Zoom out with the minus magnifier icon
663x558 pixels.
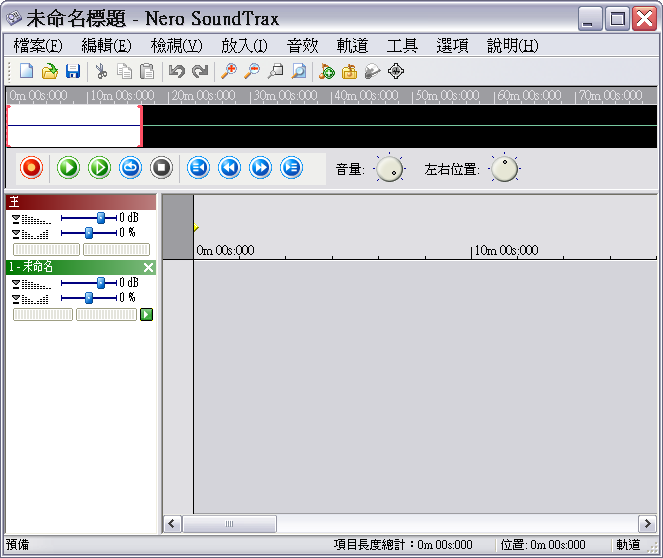(x=252, y=71)
